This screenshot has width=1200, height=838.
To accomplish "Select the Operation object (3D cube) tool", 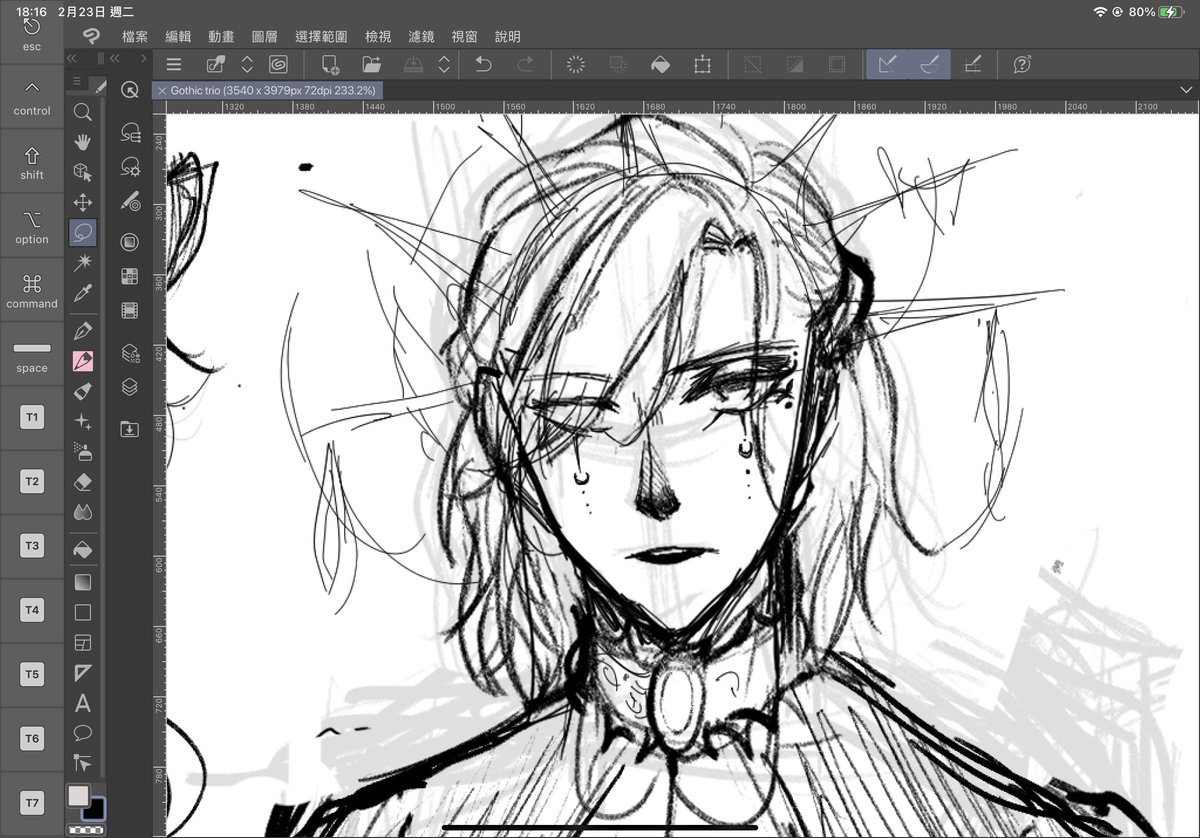I will 83,172.
